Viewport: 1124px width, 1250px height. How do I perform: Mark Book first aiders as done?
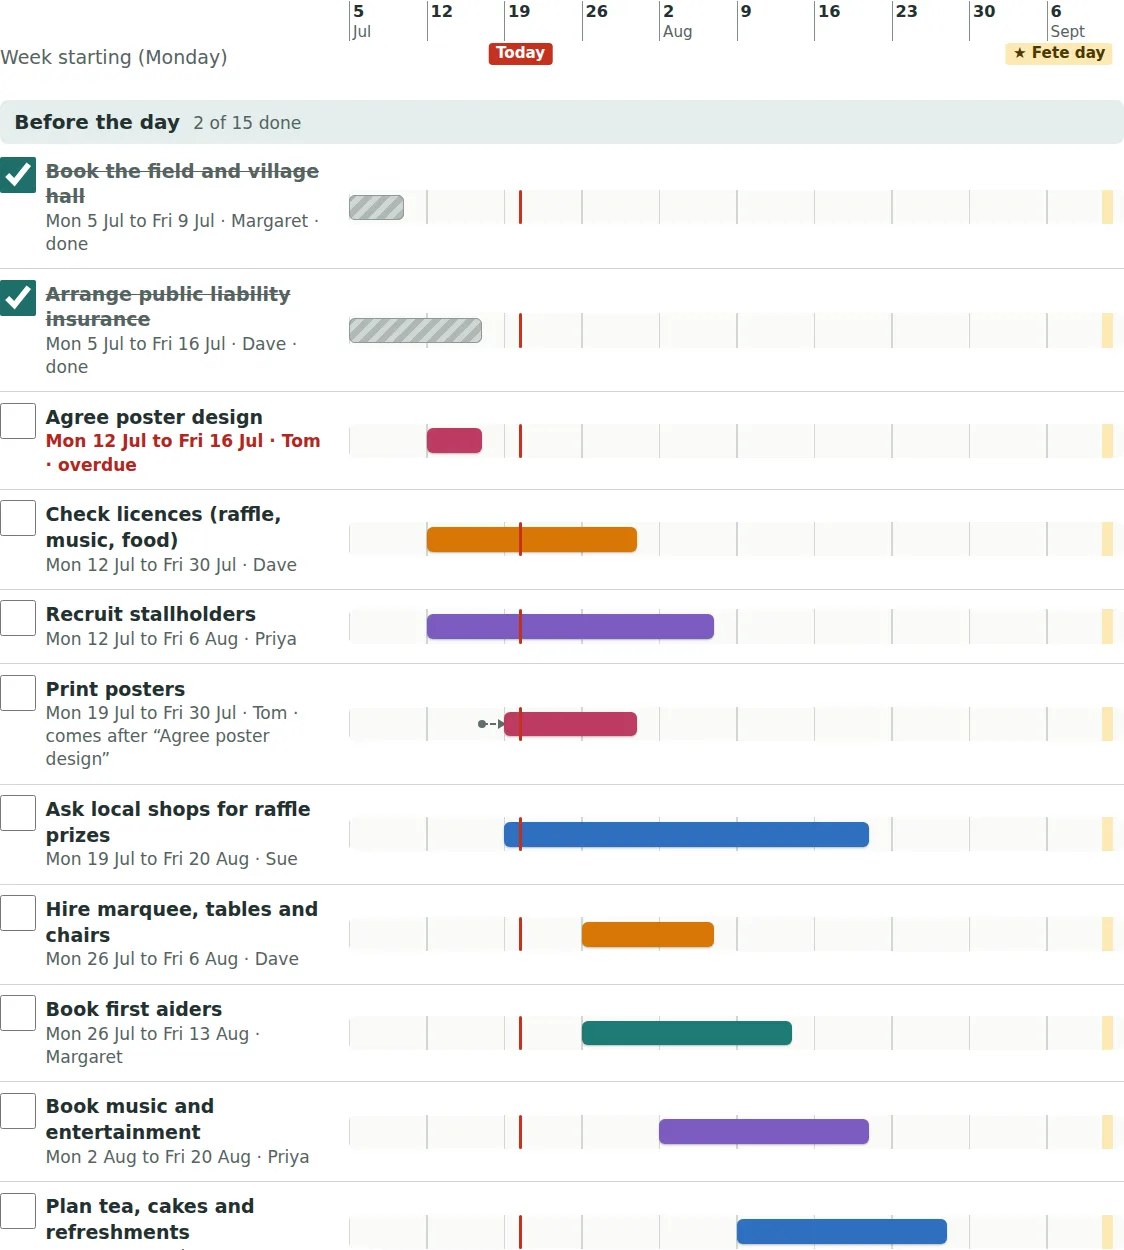point(18,1013)
